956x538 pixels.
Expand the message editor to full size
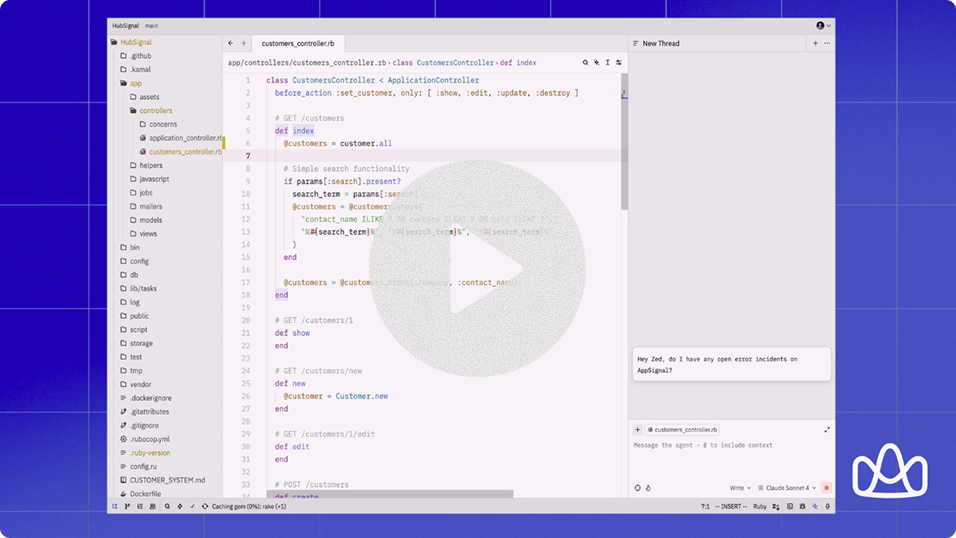[x=827, y=430]
